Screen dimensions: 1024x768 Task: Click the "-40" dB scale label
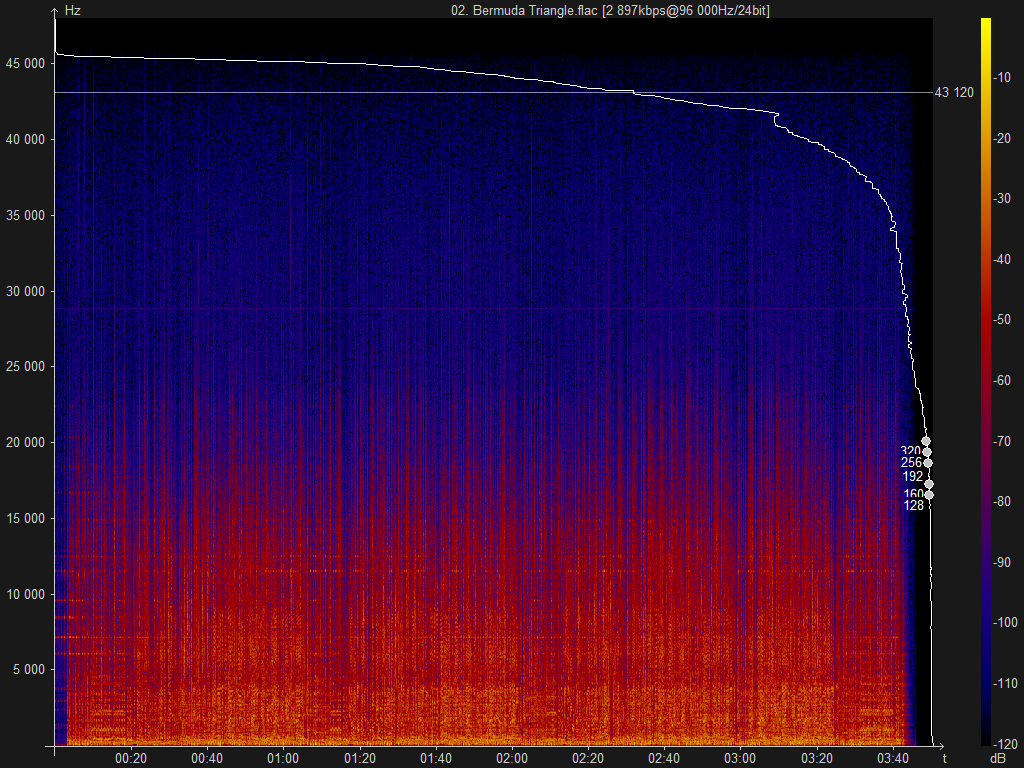pos(1002,259)
